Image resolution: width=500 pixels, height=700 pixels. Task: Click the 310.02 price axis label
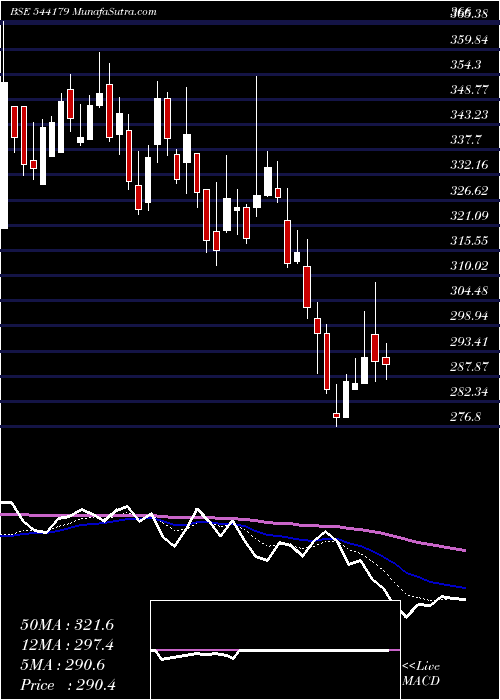(x=468, y=266)
